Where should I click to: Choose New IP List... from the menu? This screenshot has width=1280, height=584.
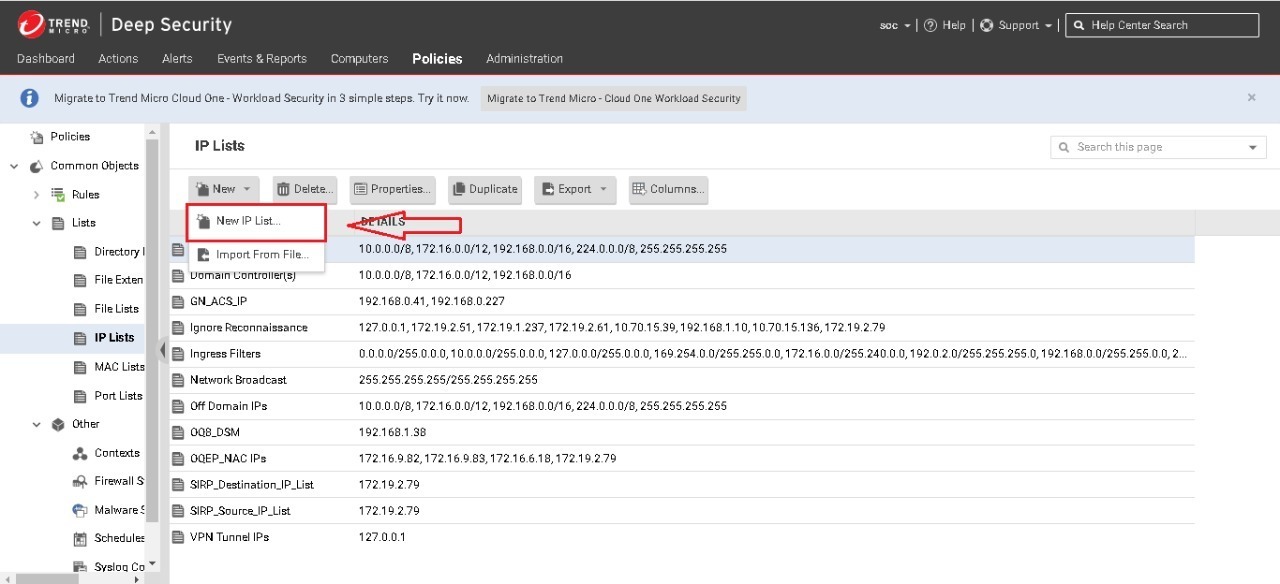(257, 222)
